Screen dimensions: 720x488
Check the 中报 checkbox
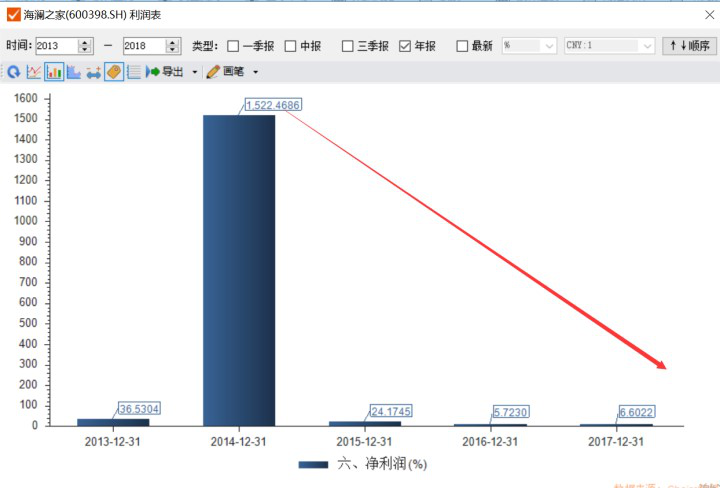pyautogui.click(x=290, y=46)
